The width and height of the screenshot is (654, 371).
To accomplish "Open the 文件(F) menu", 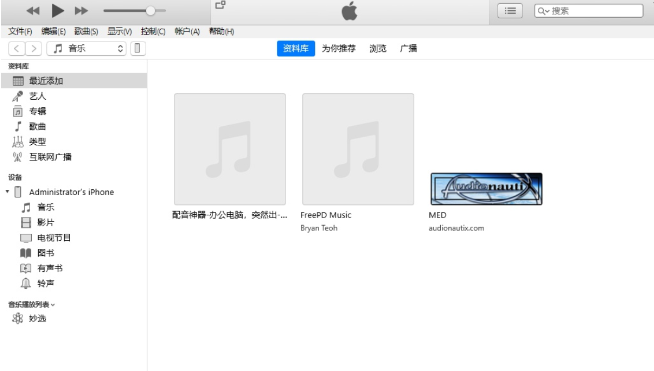I will coord(20,31).
